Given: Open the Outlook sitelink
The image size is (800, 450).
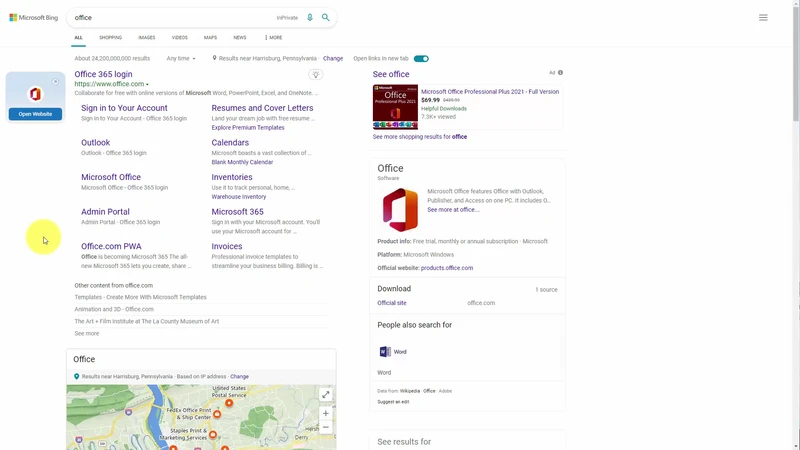Looking at the screenshot, I should 95,142.
